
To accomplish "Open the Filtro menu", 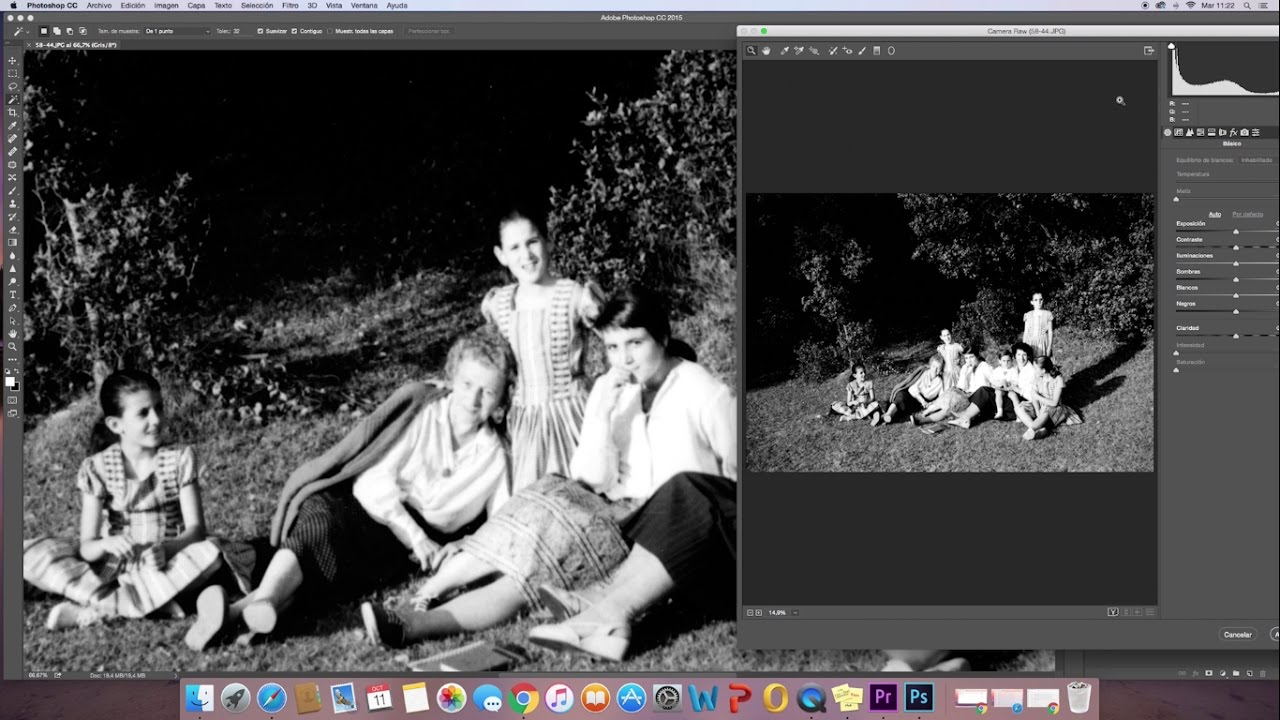I will point(290,5).
